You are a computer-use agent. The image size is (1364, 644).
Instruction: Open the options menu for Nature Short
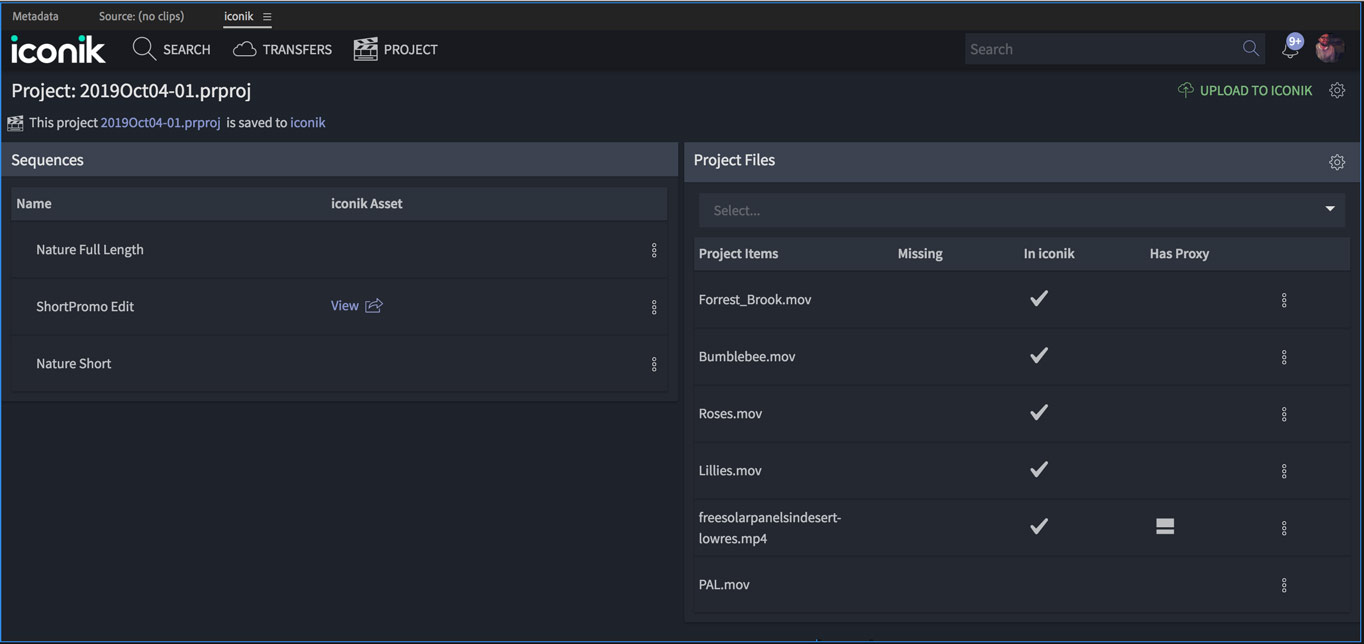click(x=655, y=364)
